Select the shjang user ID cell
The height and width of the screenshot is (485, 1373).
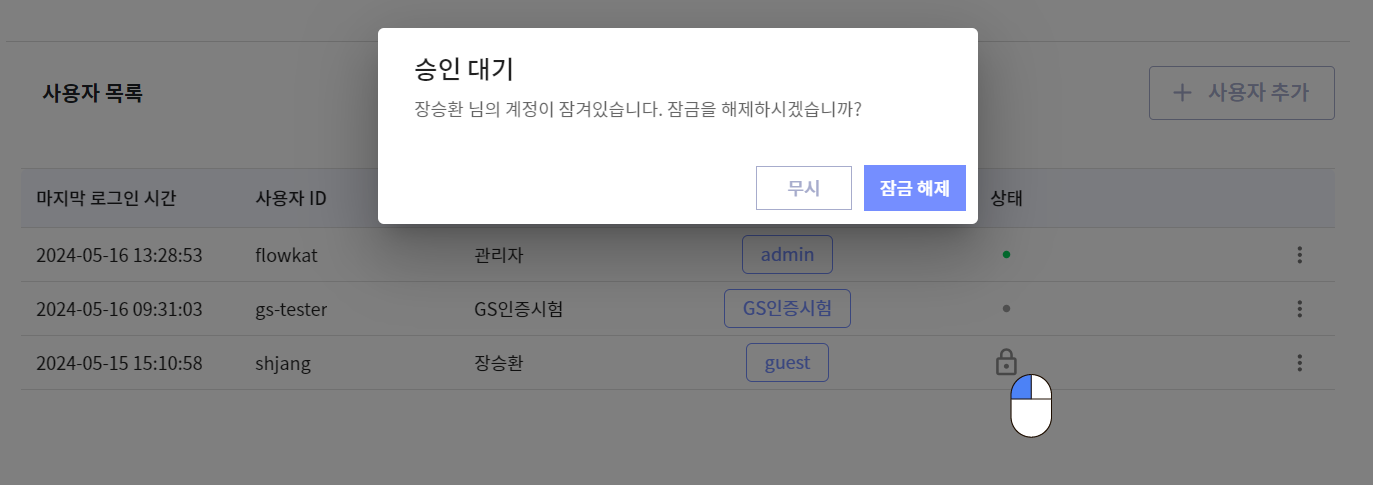click(x=283, y=363)
